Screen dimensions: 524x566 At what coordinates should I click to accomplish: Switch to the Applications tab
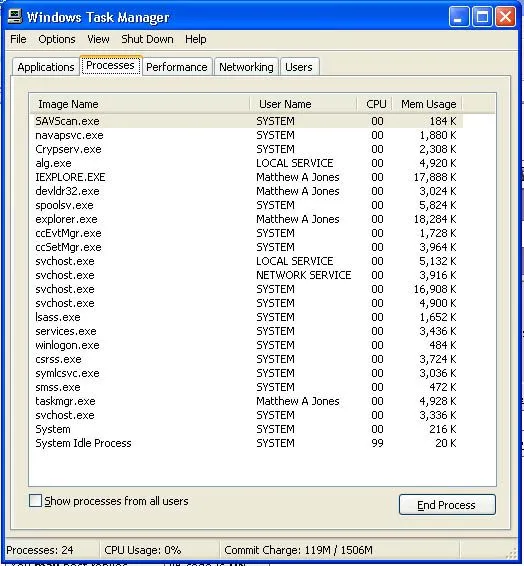(46, 67)
